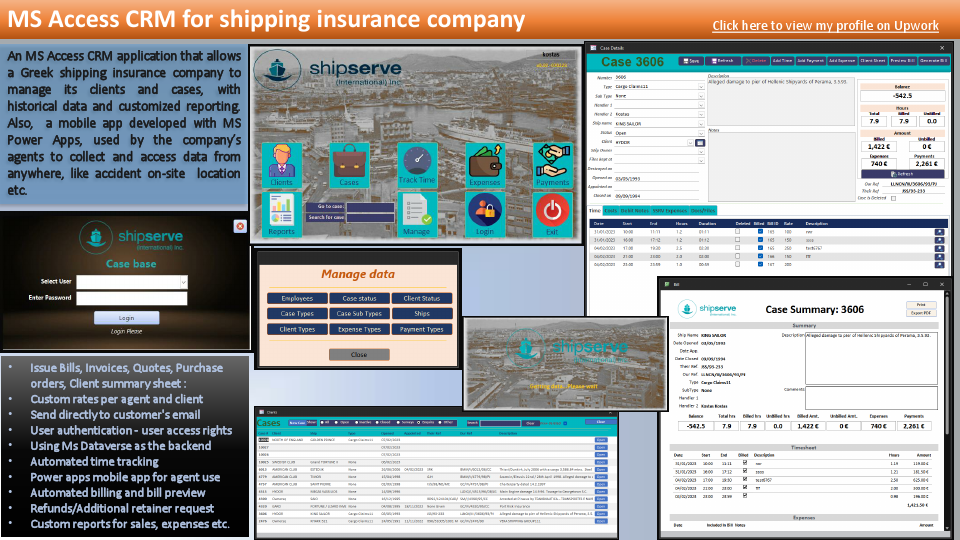Click the Login user-lock icon
This screenshot has height=540, width=960.
pyautogui.click(x=485, y=214)
